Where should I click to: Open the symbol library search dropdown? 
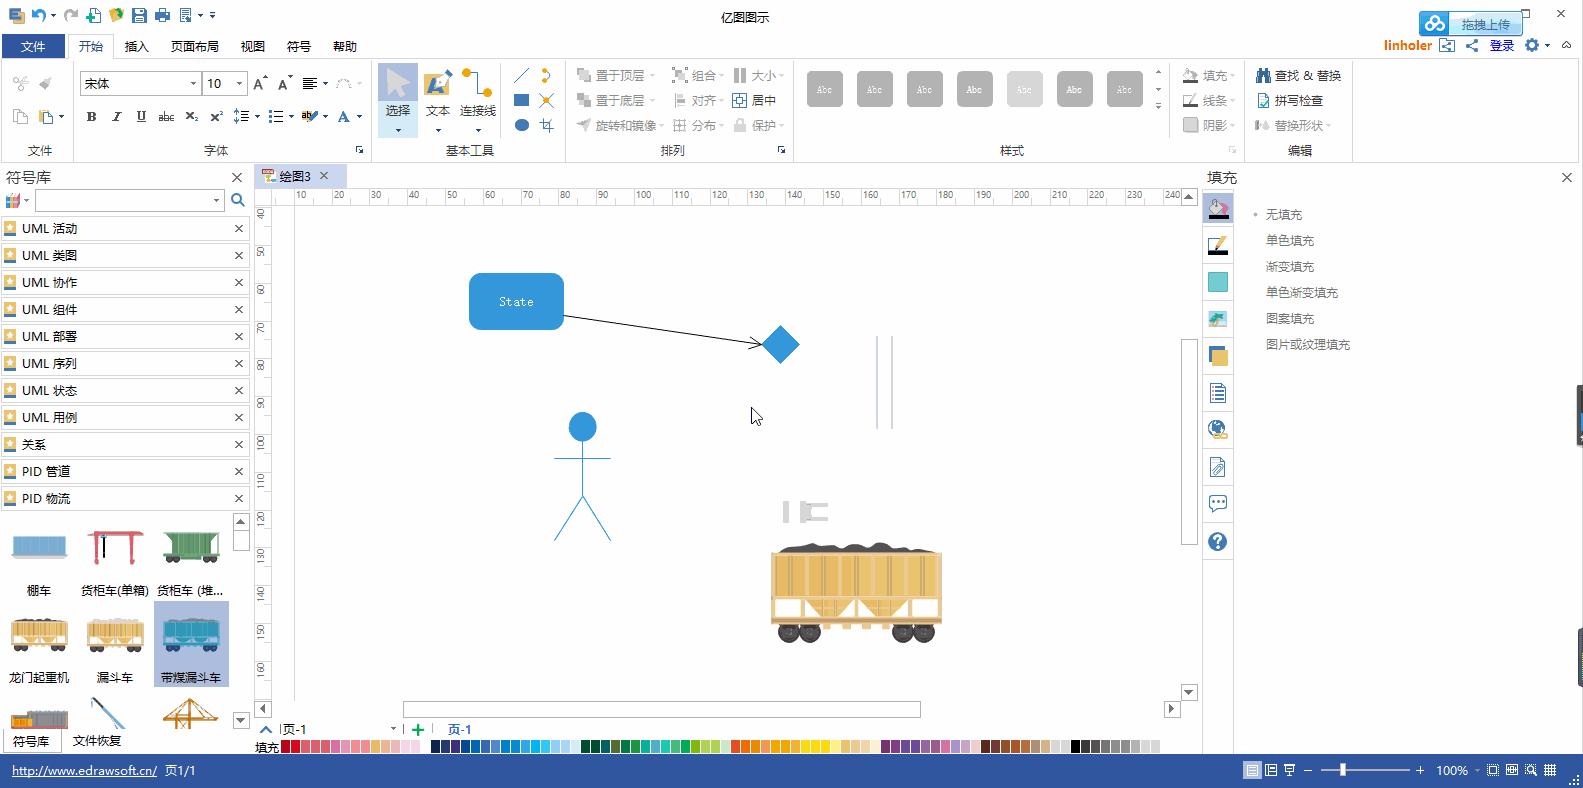(x=216, y=200)
